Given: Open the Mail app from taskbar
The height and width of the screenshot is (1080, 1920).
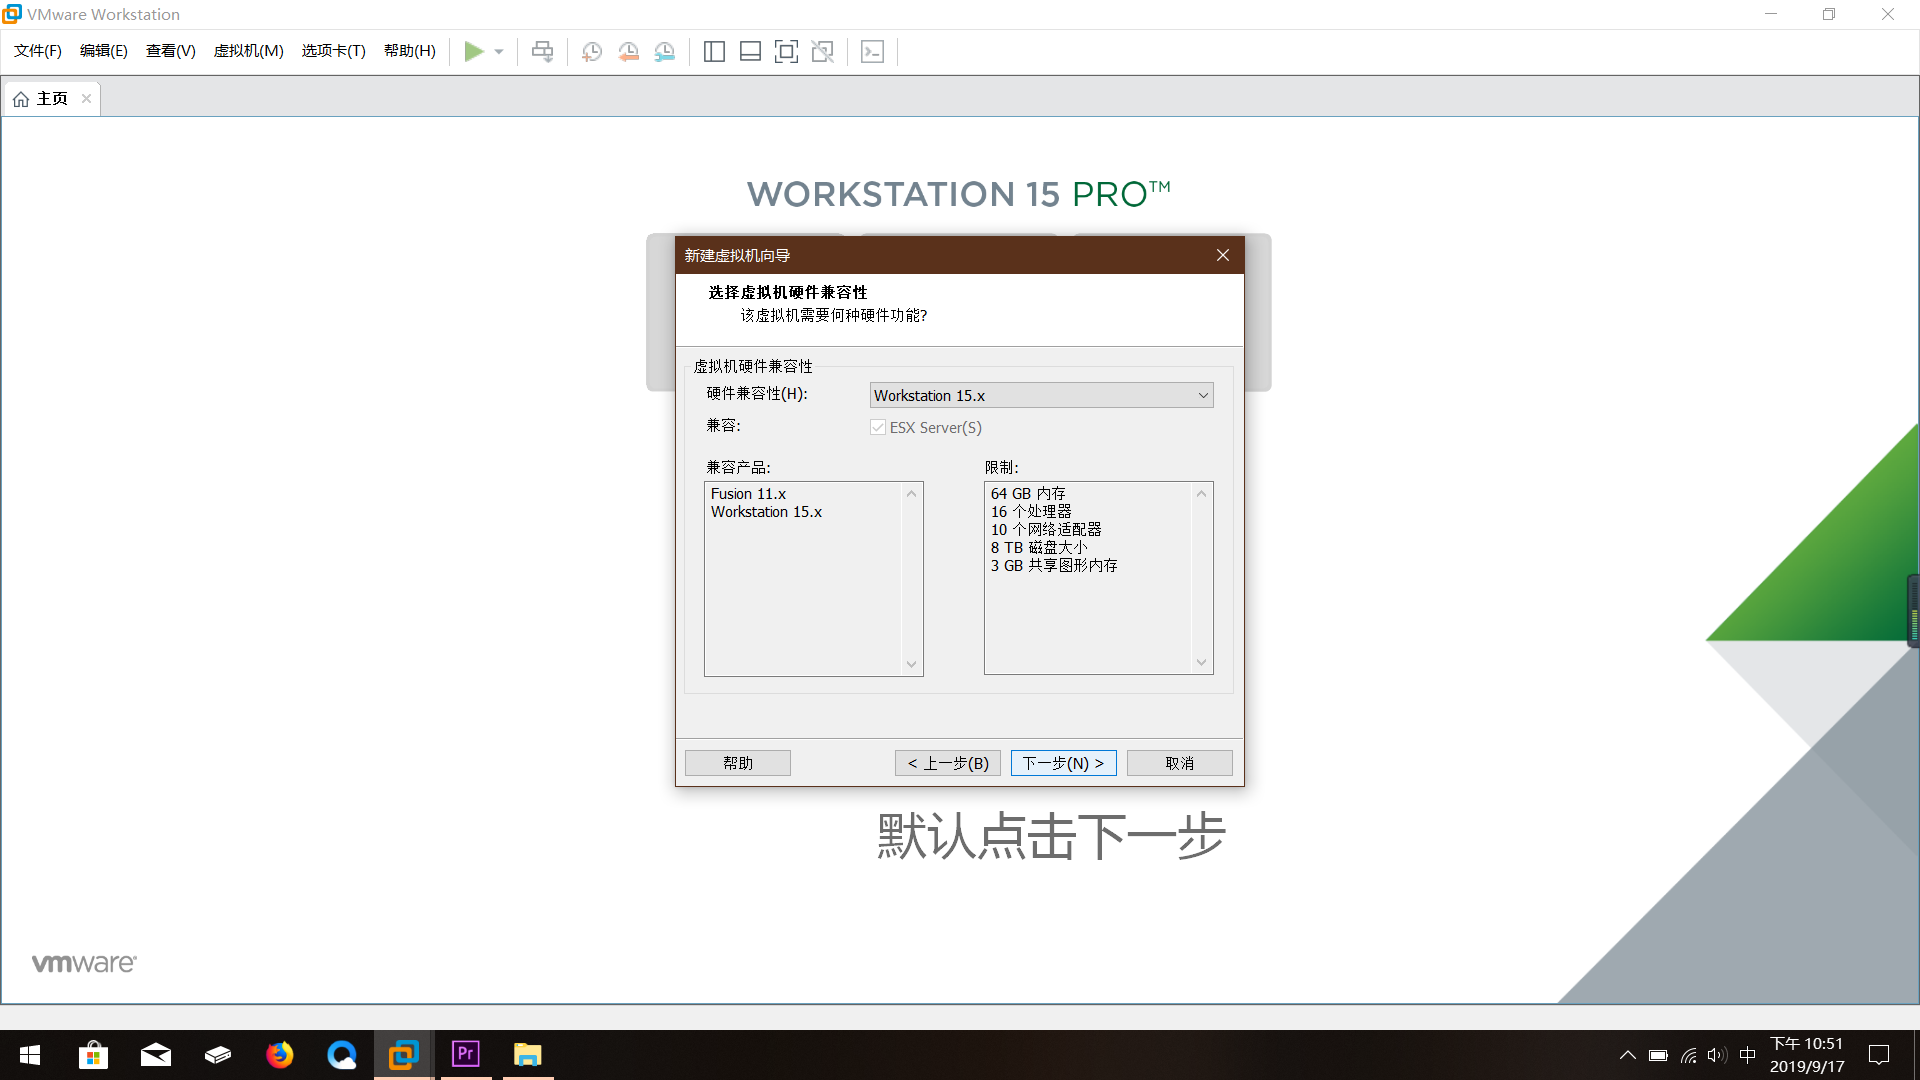Looking at the screenshot, I should [156, 1055].
